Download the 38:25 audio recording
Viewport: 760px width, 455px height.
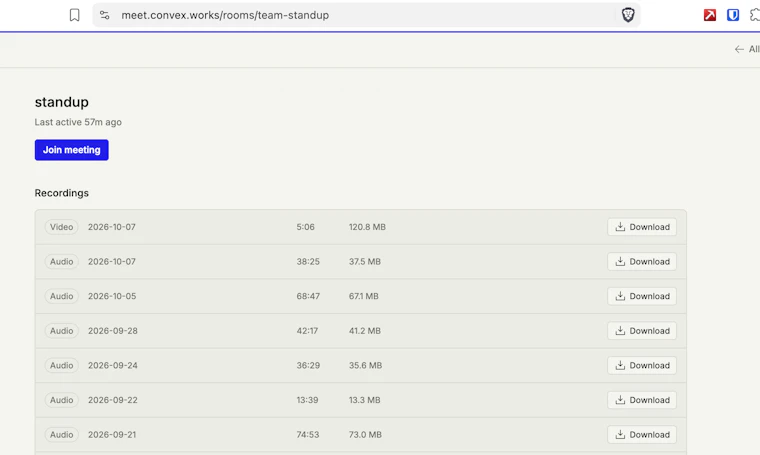click(642, 262)
